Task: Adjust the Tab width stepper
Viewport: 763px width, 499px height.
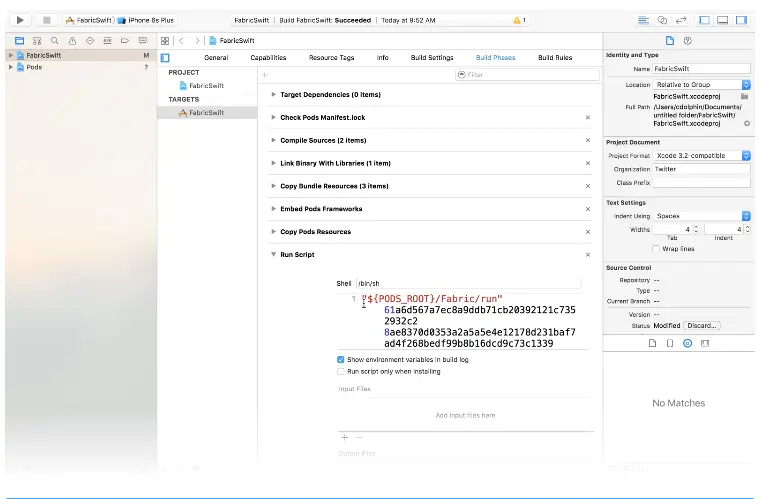Action: [x=696, y=229]
